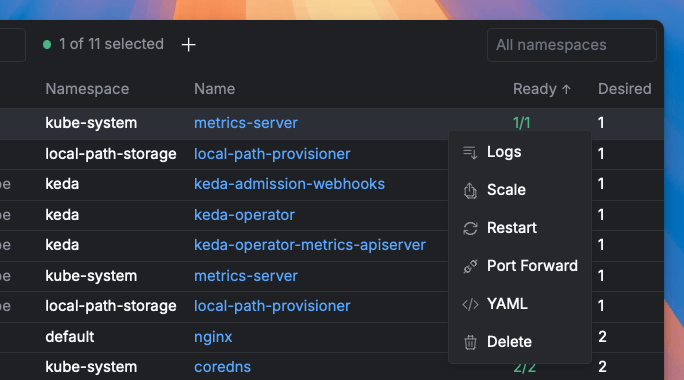Click 'kube-system' cell in coredns row
The width and height of the screenshot is (684, 380).
coord(91,367)
